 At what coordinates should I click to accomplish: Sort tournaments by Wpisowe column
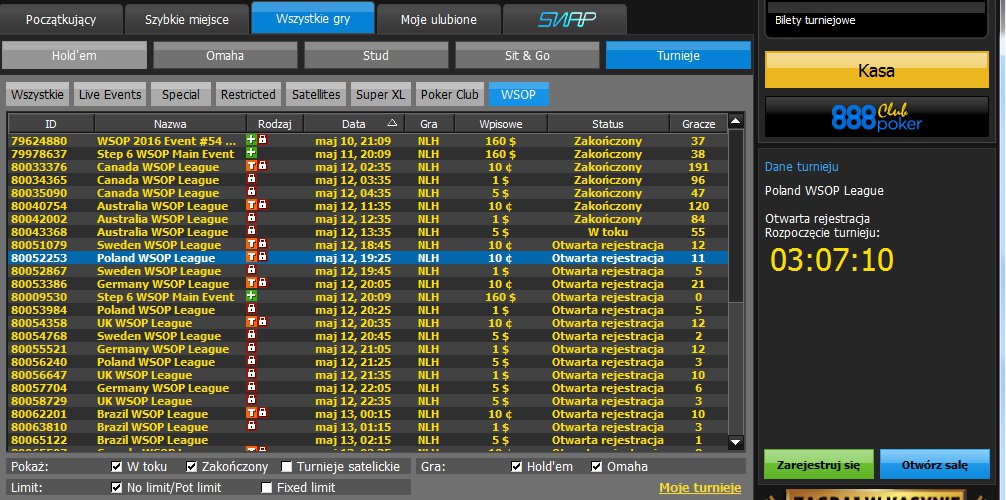click(500, 123)
